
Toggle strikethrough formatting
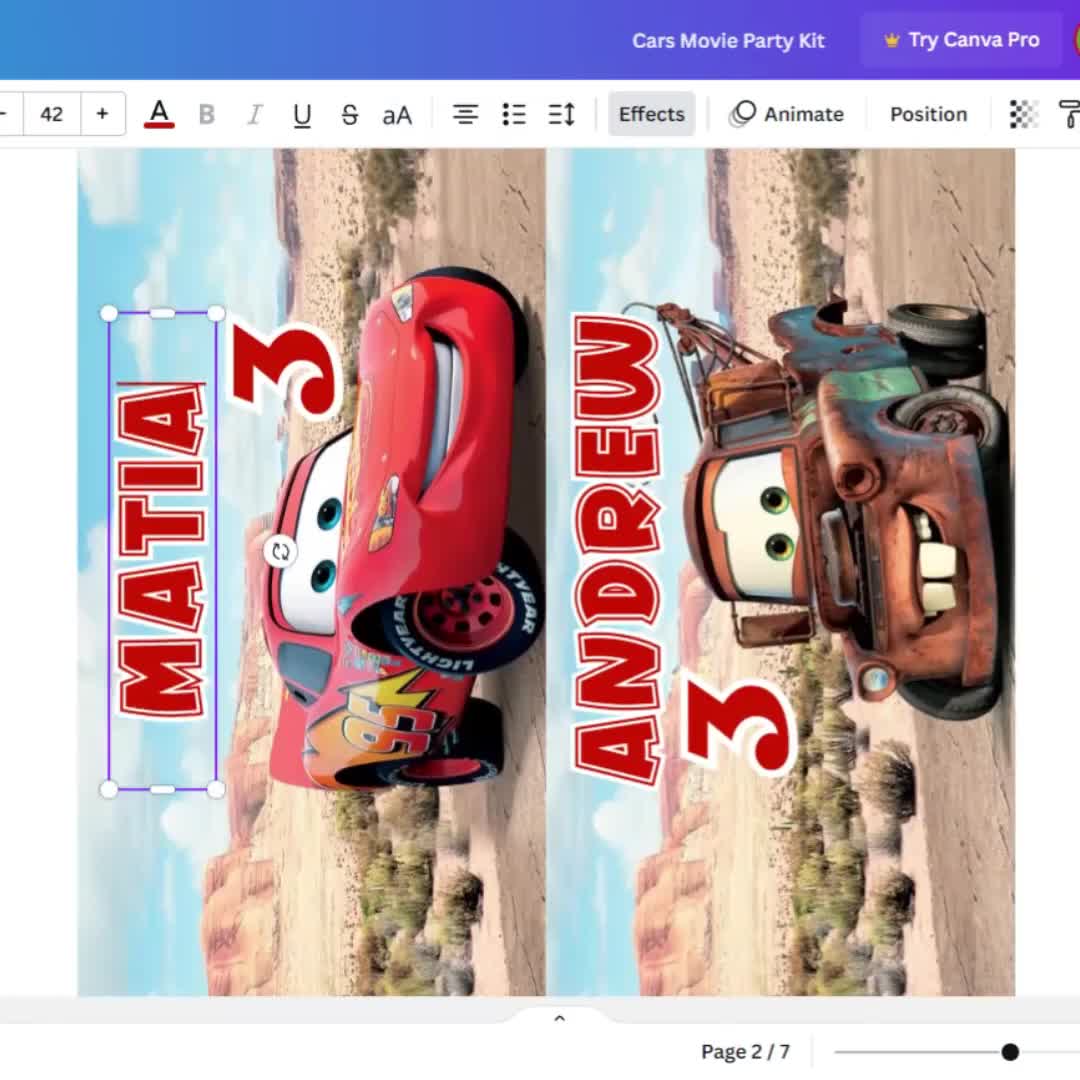[350, 114]
